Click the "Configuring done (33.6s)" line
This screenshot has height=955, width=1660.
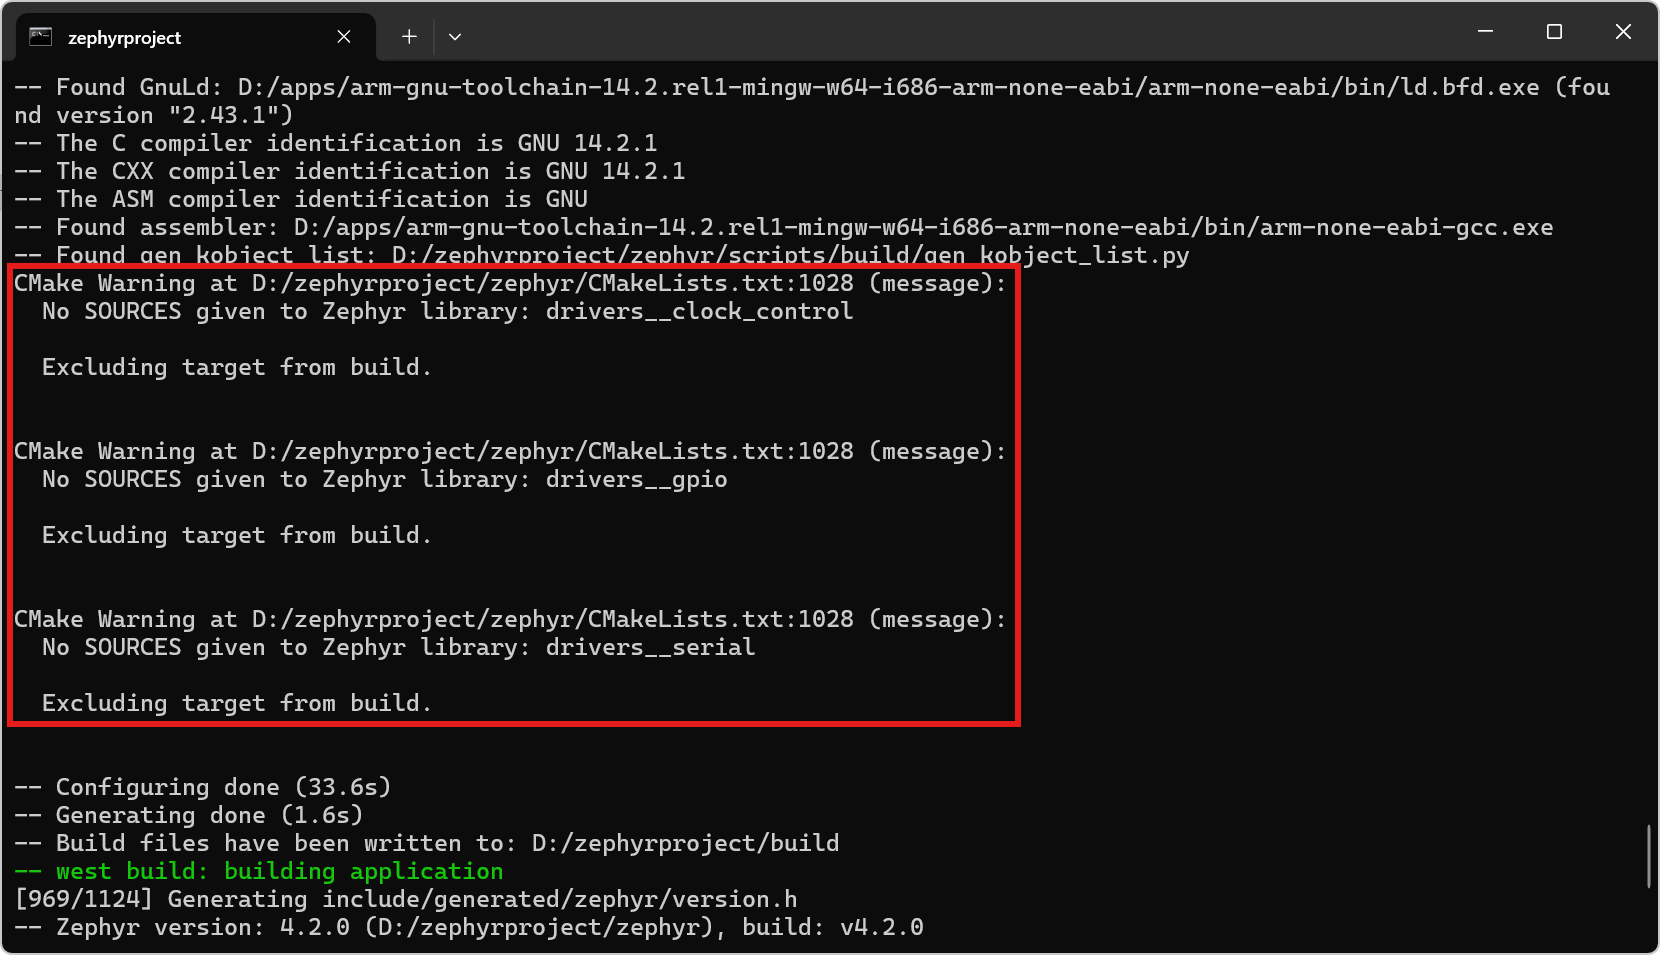point(222,787)
